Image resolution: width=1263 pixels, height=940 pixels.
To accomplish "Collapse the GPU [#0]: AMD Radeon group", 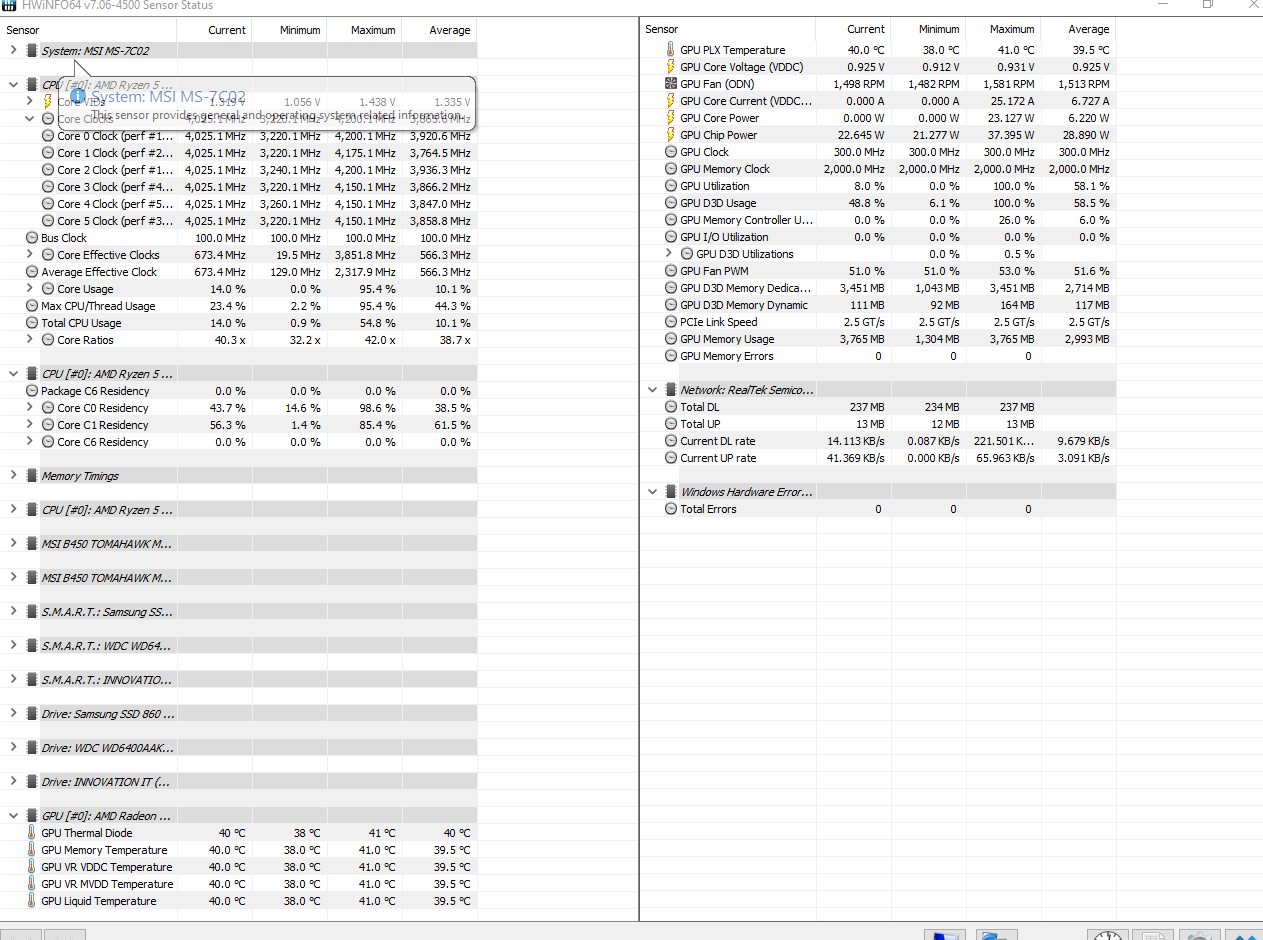I will (x=13, y=816).
